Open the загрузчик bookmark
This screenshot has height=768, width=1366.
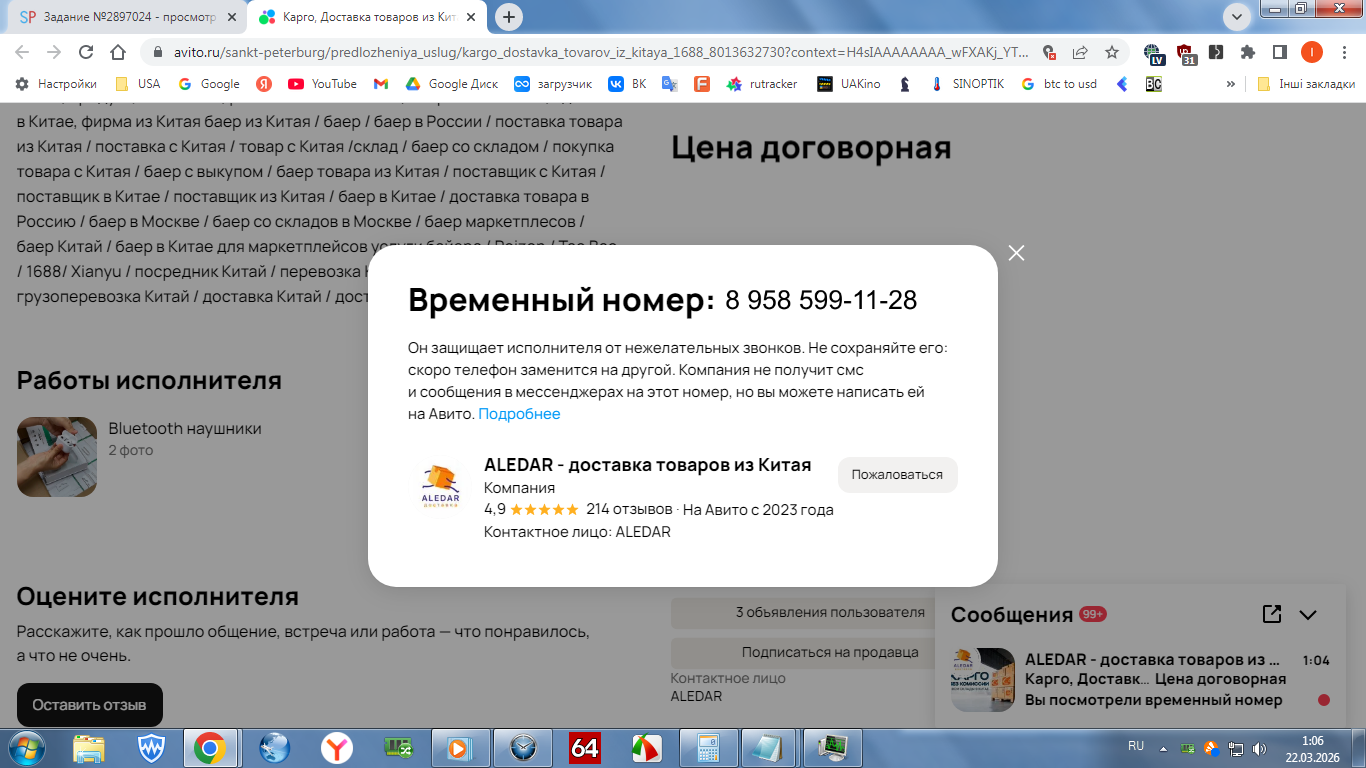pyautogui.click(x=553, y=84)
